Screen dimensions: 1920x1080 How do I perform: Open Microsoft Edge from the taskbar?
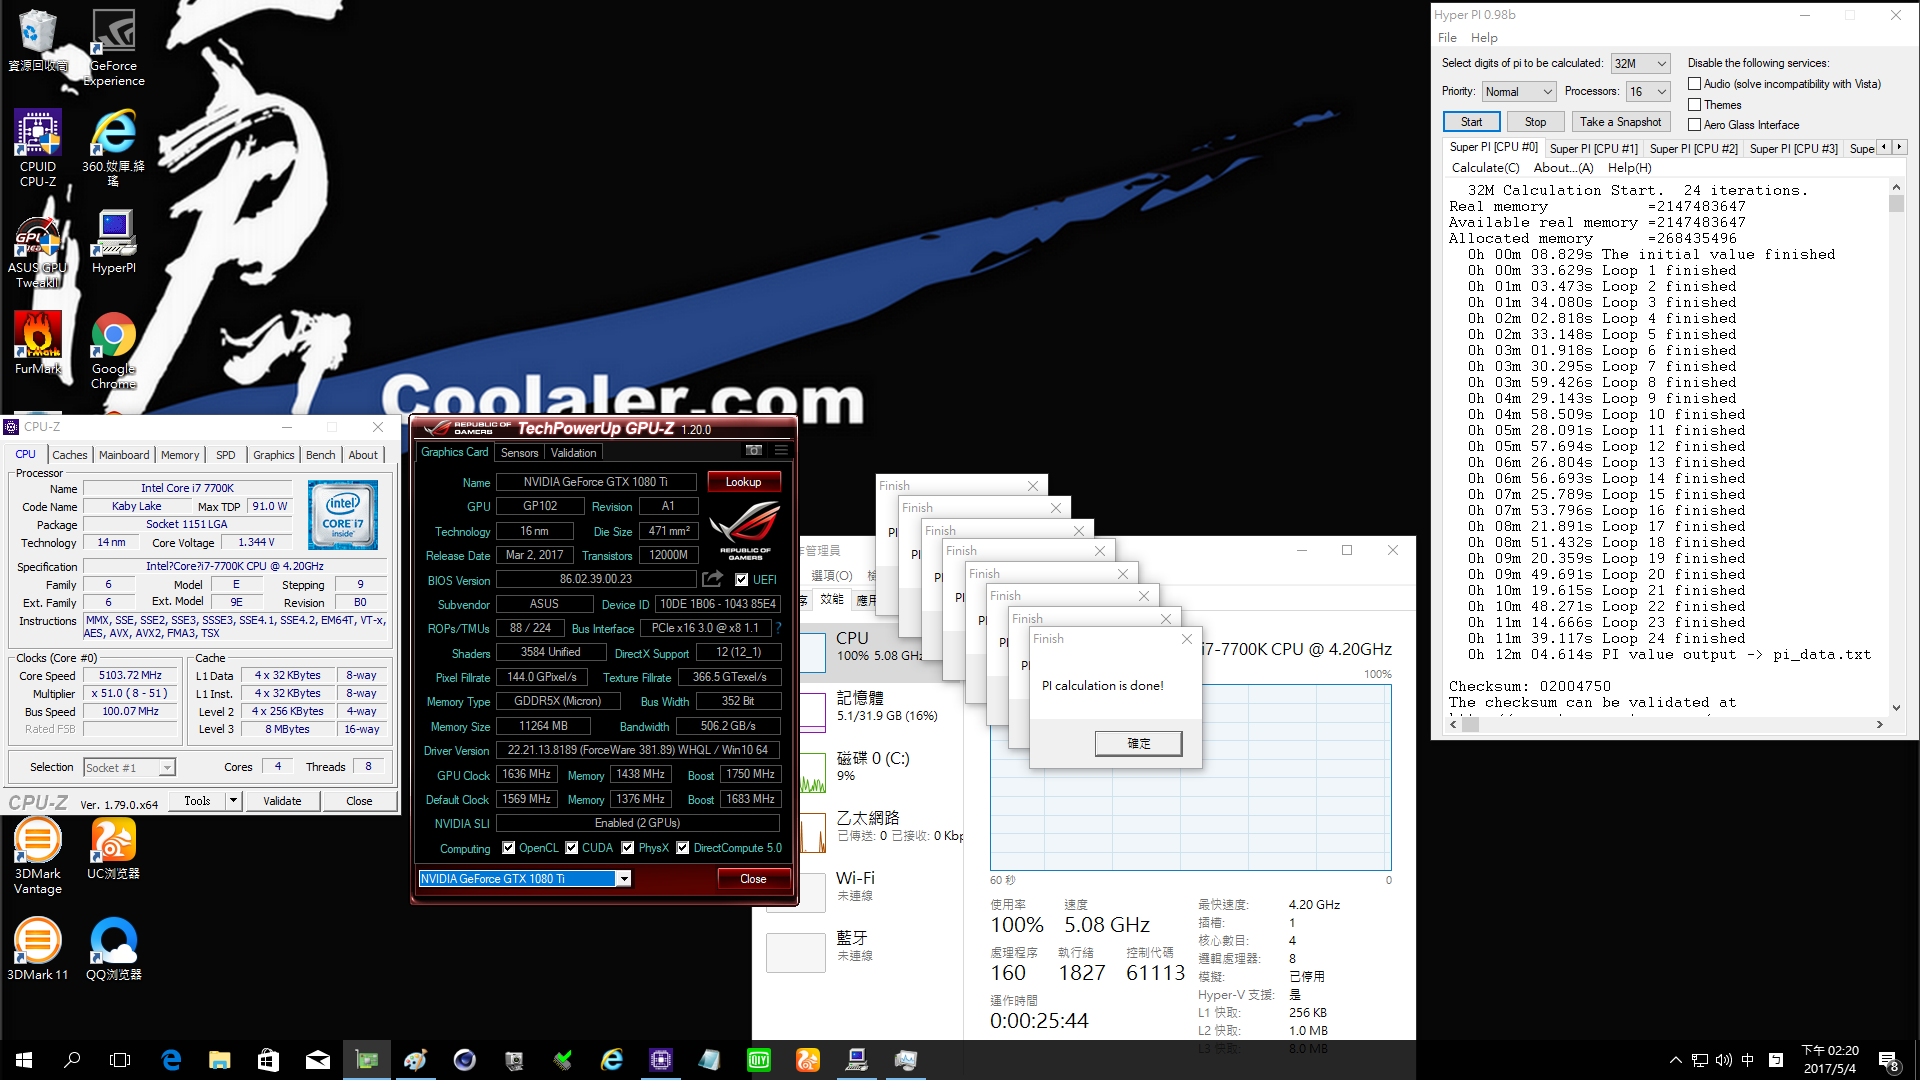point(171,1060)
